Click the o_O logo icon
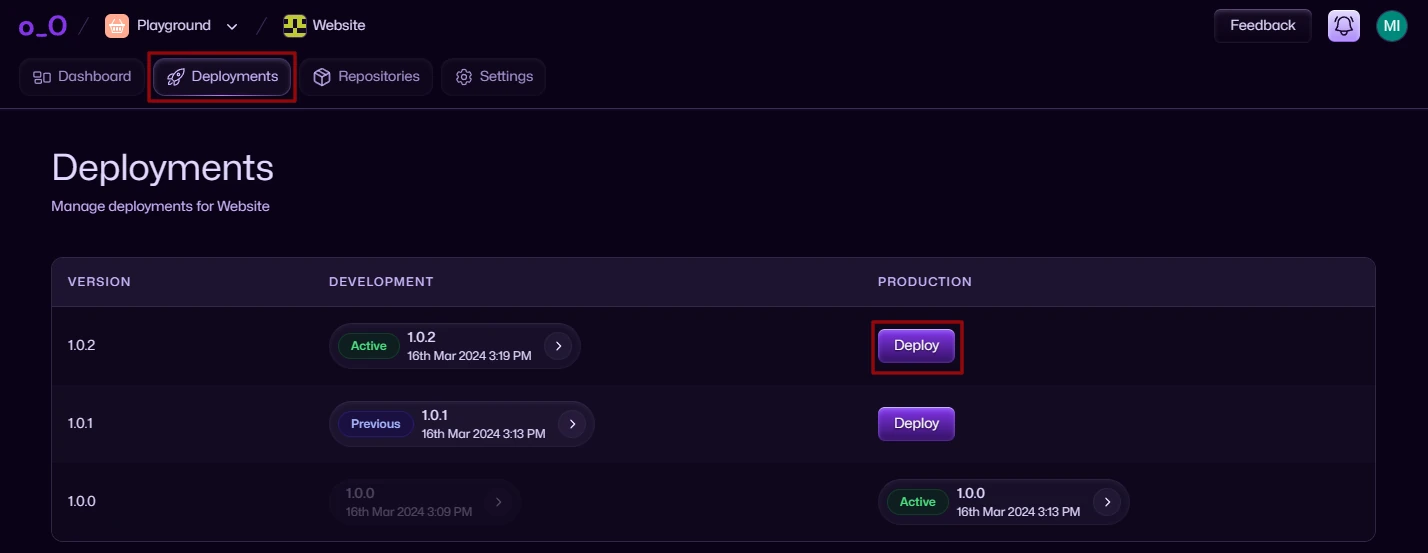The height and width of the screenshot is (553, 1428). pyautogui.click(x=43, y=26)
